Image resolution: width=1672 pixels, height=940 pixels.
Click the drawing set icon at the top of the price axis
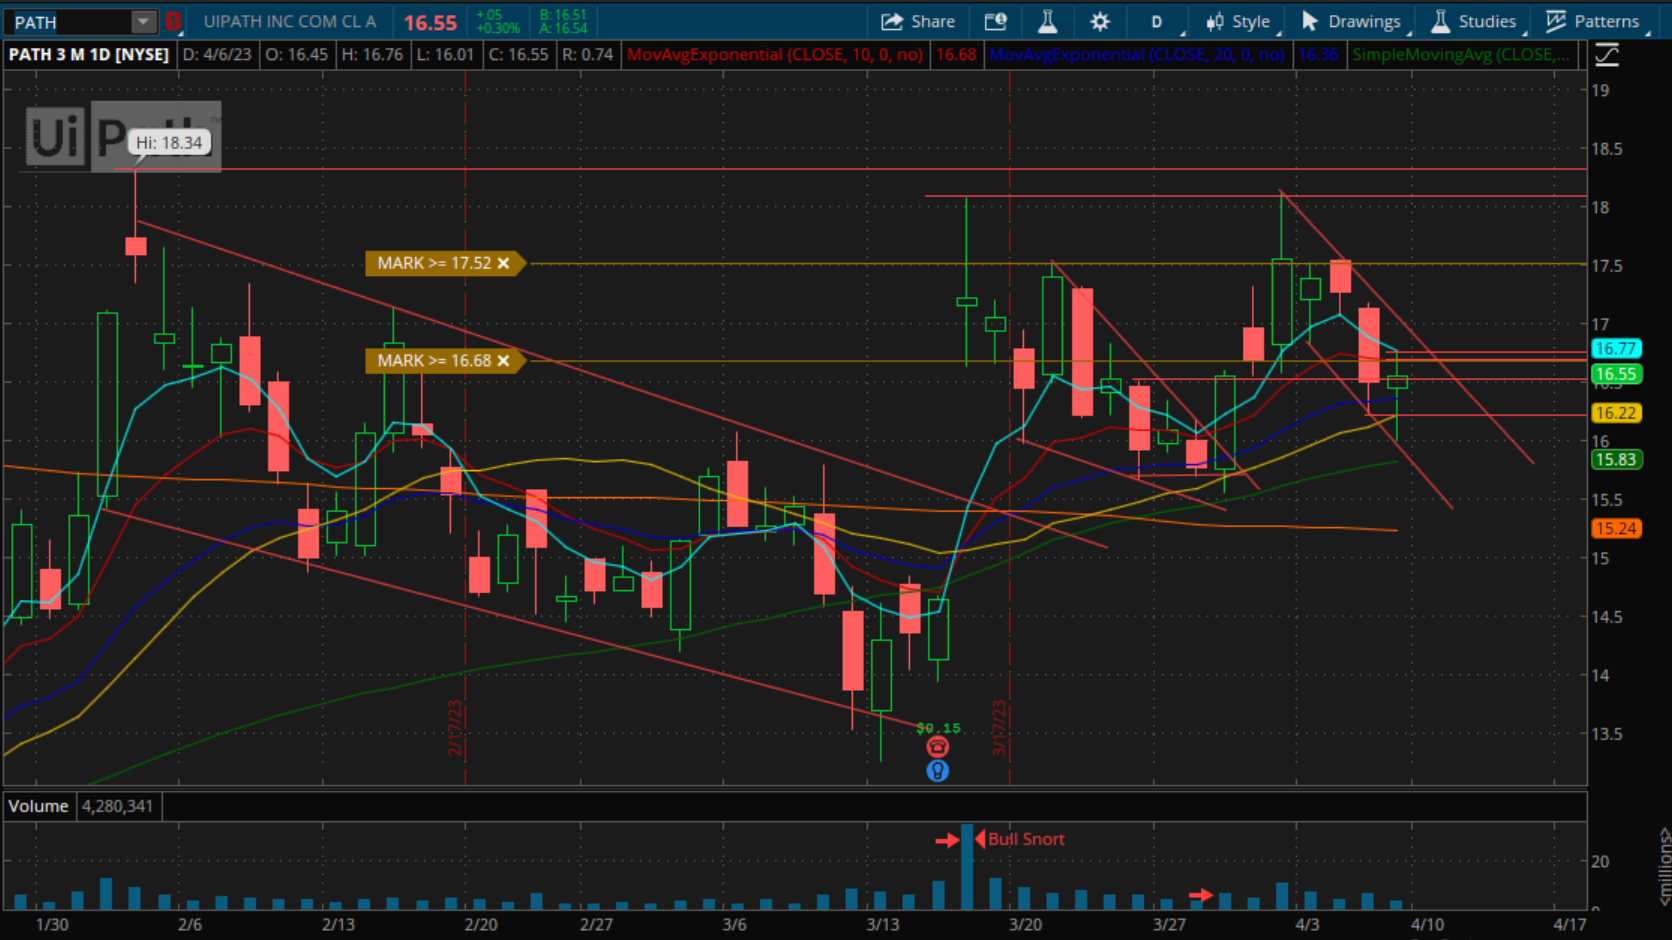(x=1607, y=55)
